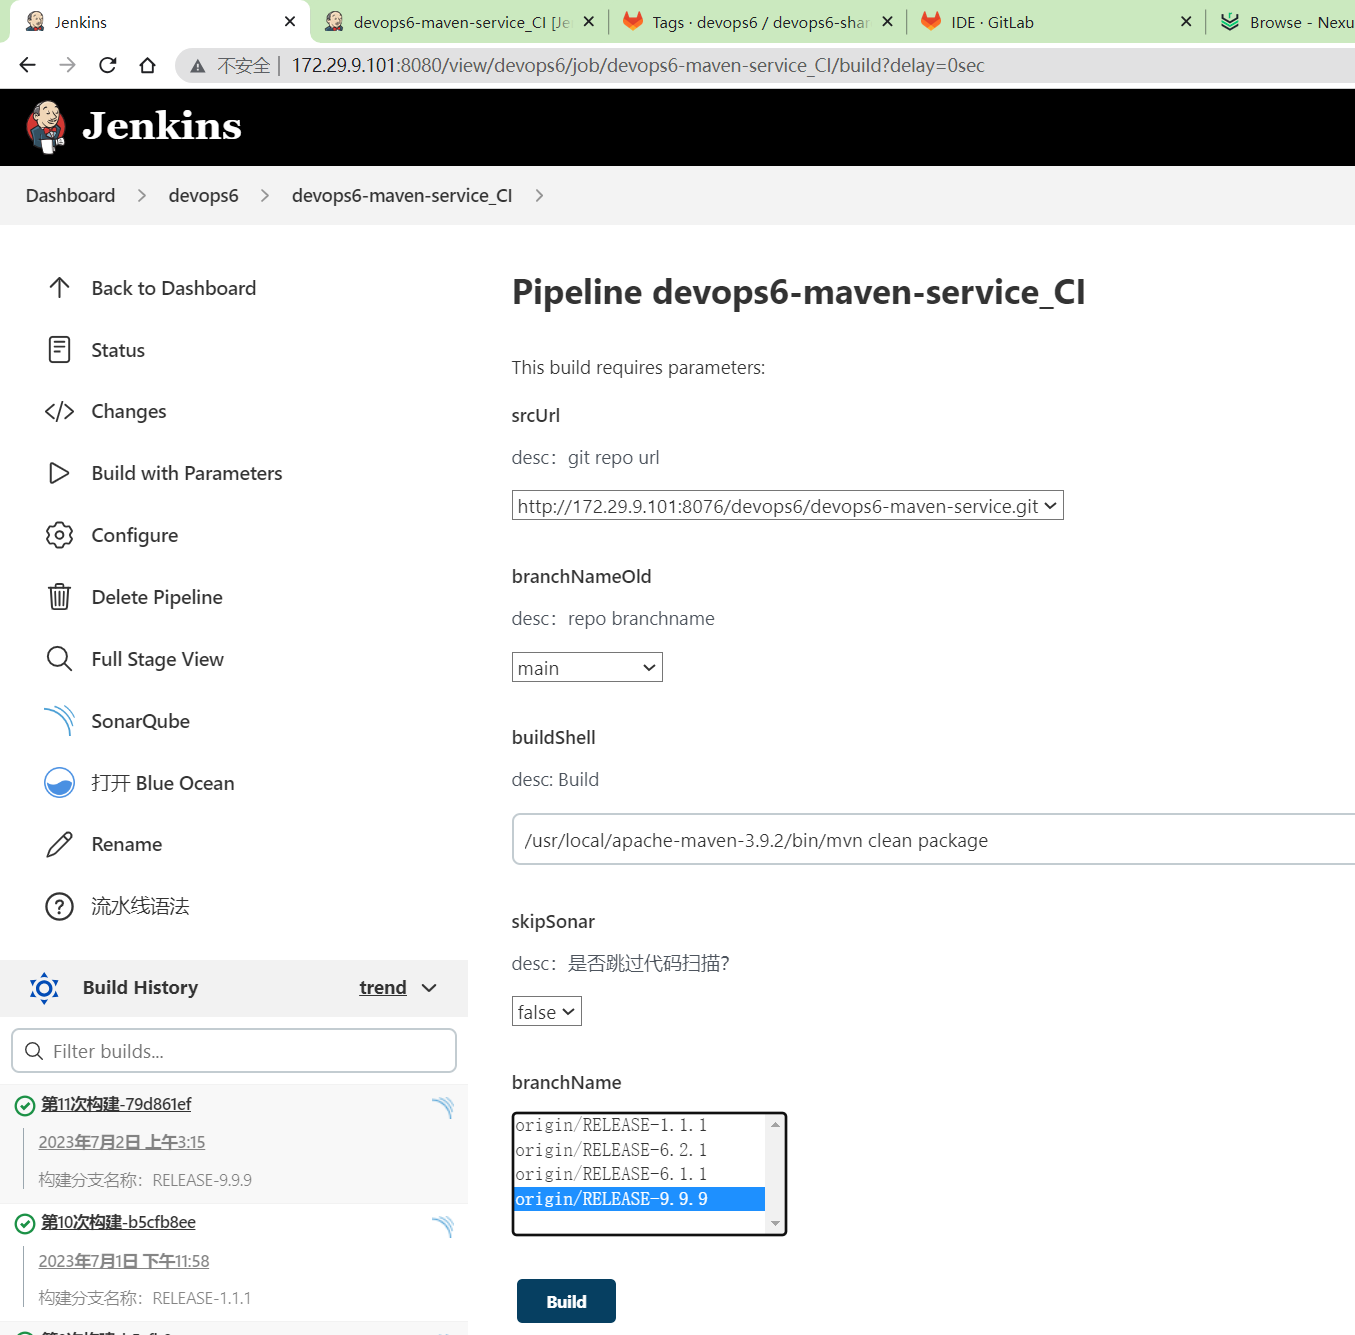Click the browser home icon

point(147,65)
